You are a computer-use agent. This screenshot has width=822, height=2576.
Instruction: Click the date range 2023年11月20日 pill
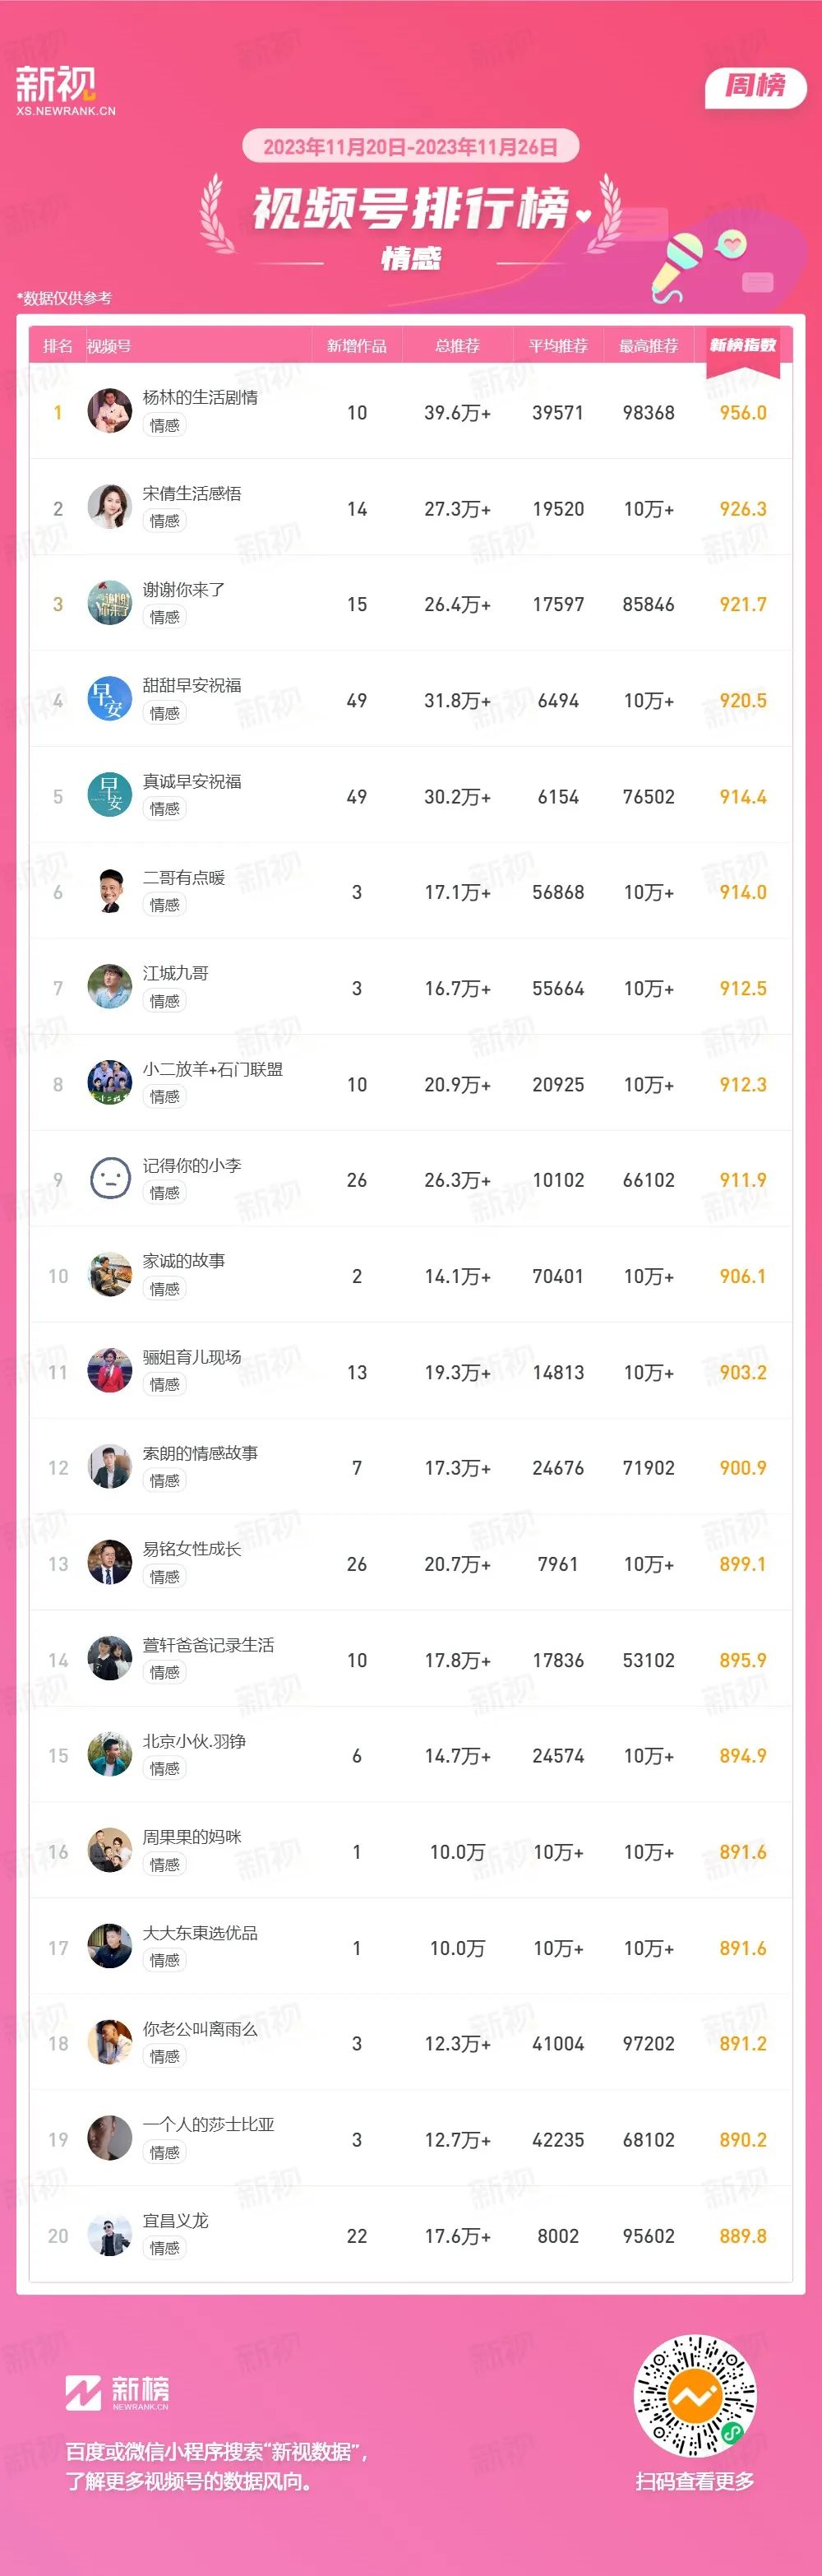click(411, 147)
